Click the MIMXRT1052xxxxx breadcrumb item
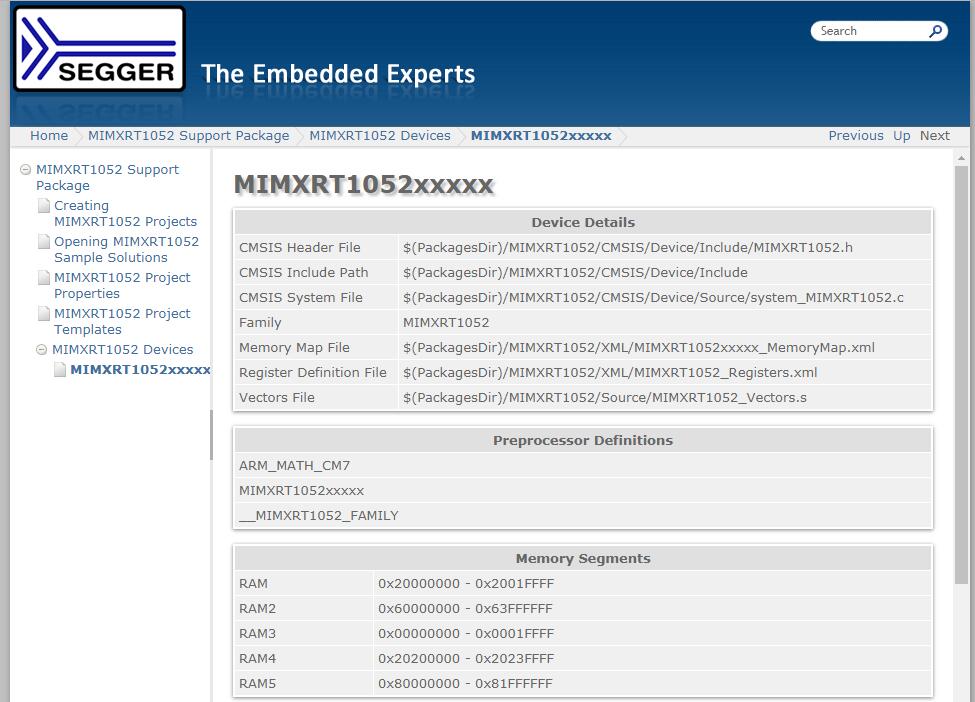Screen dimensions: 975x702 541,136
